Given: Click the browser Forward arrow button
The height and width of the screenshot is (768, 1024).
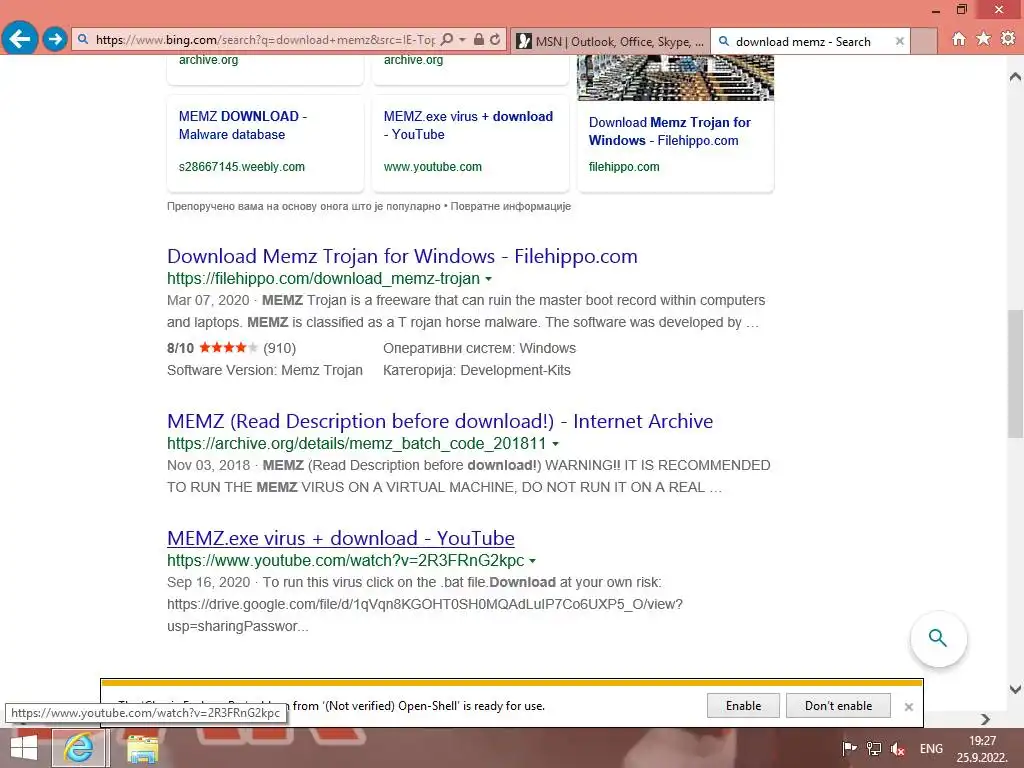Looking at the screenshot, I should [56, 39].
